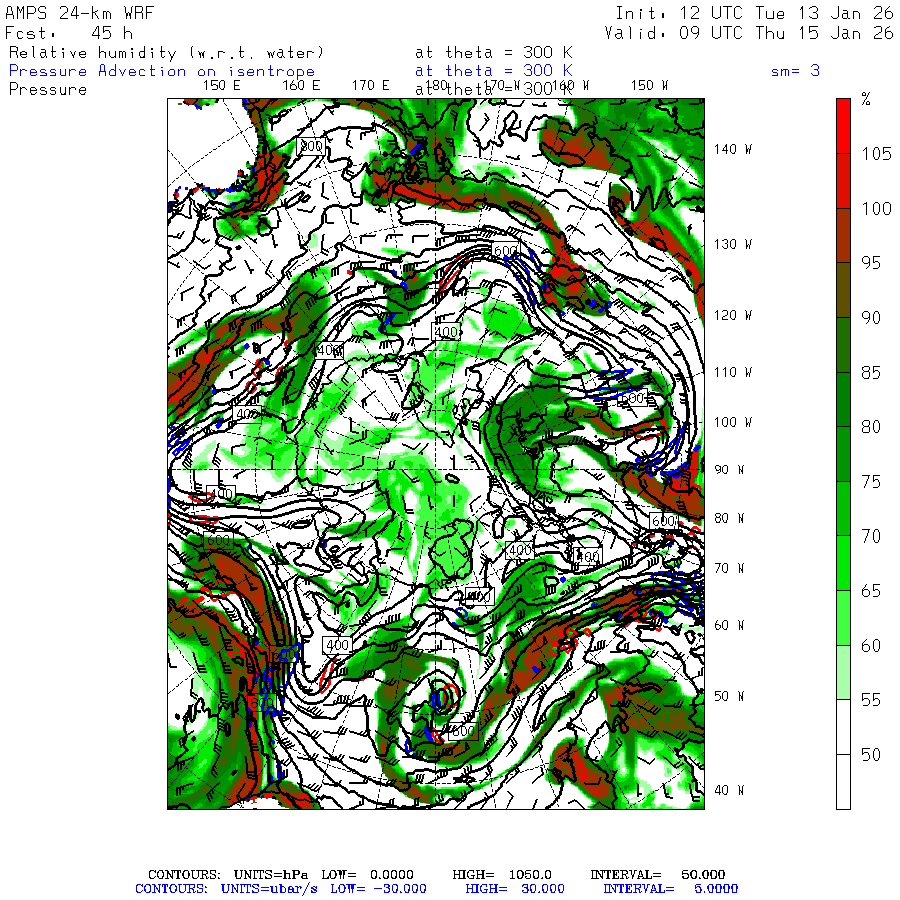Pick the pale green 55–60 colorbar segment
Viewport: 900px width, 900px height.
[843, 672]
